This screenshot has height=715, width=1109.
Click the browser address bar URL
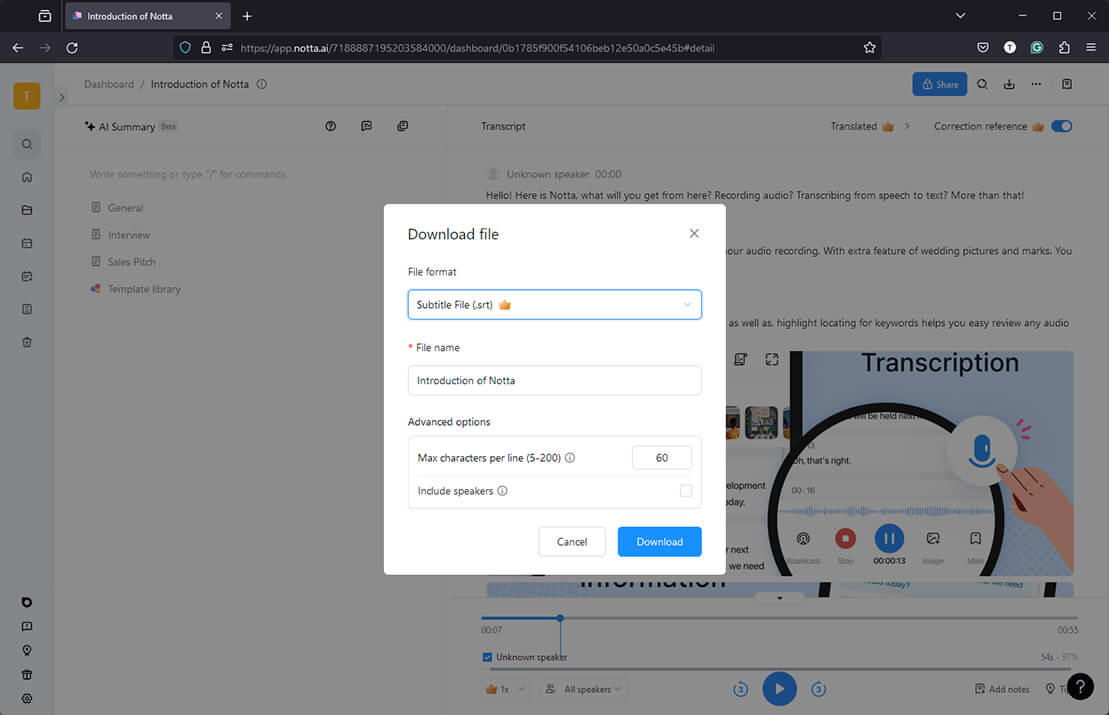tap(477, 48)
